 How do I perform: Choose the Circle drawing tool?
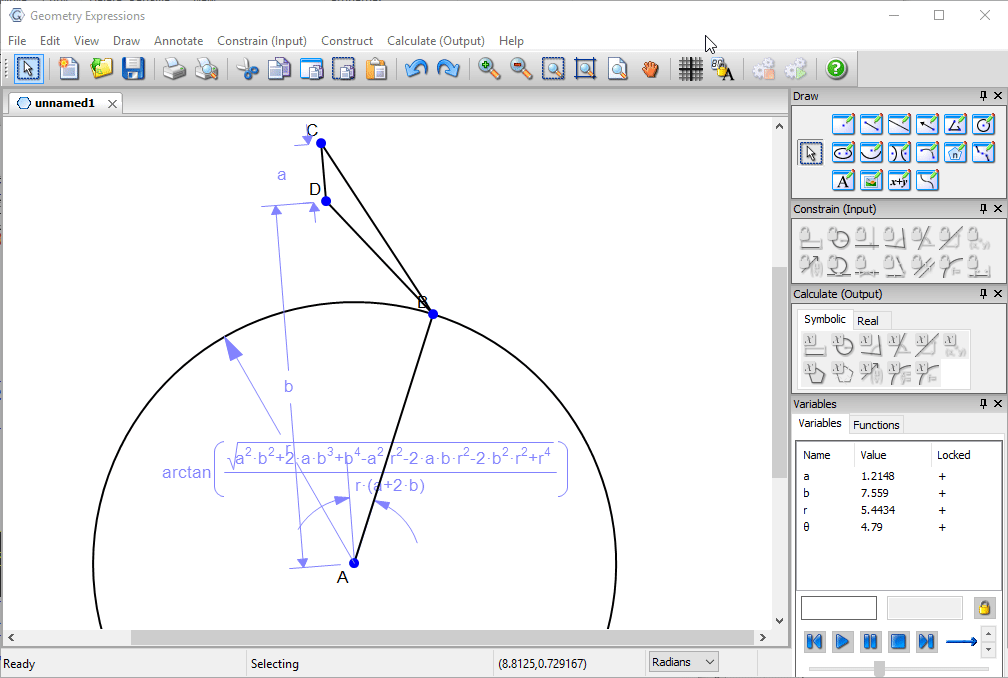click(983, 124)
